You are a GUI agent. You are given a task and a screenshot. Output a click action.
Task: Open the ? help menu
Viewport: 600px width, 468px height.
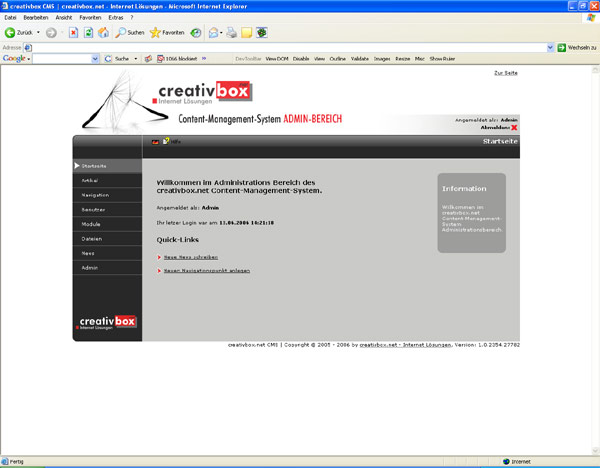pos(132,18)
